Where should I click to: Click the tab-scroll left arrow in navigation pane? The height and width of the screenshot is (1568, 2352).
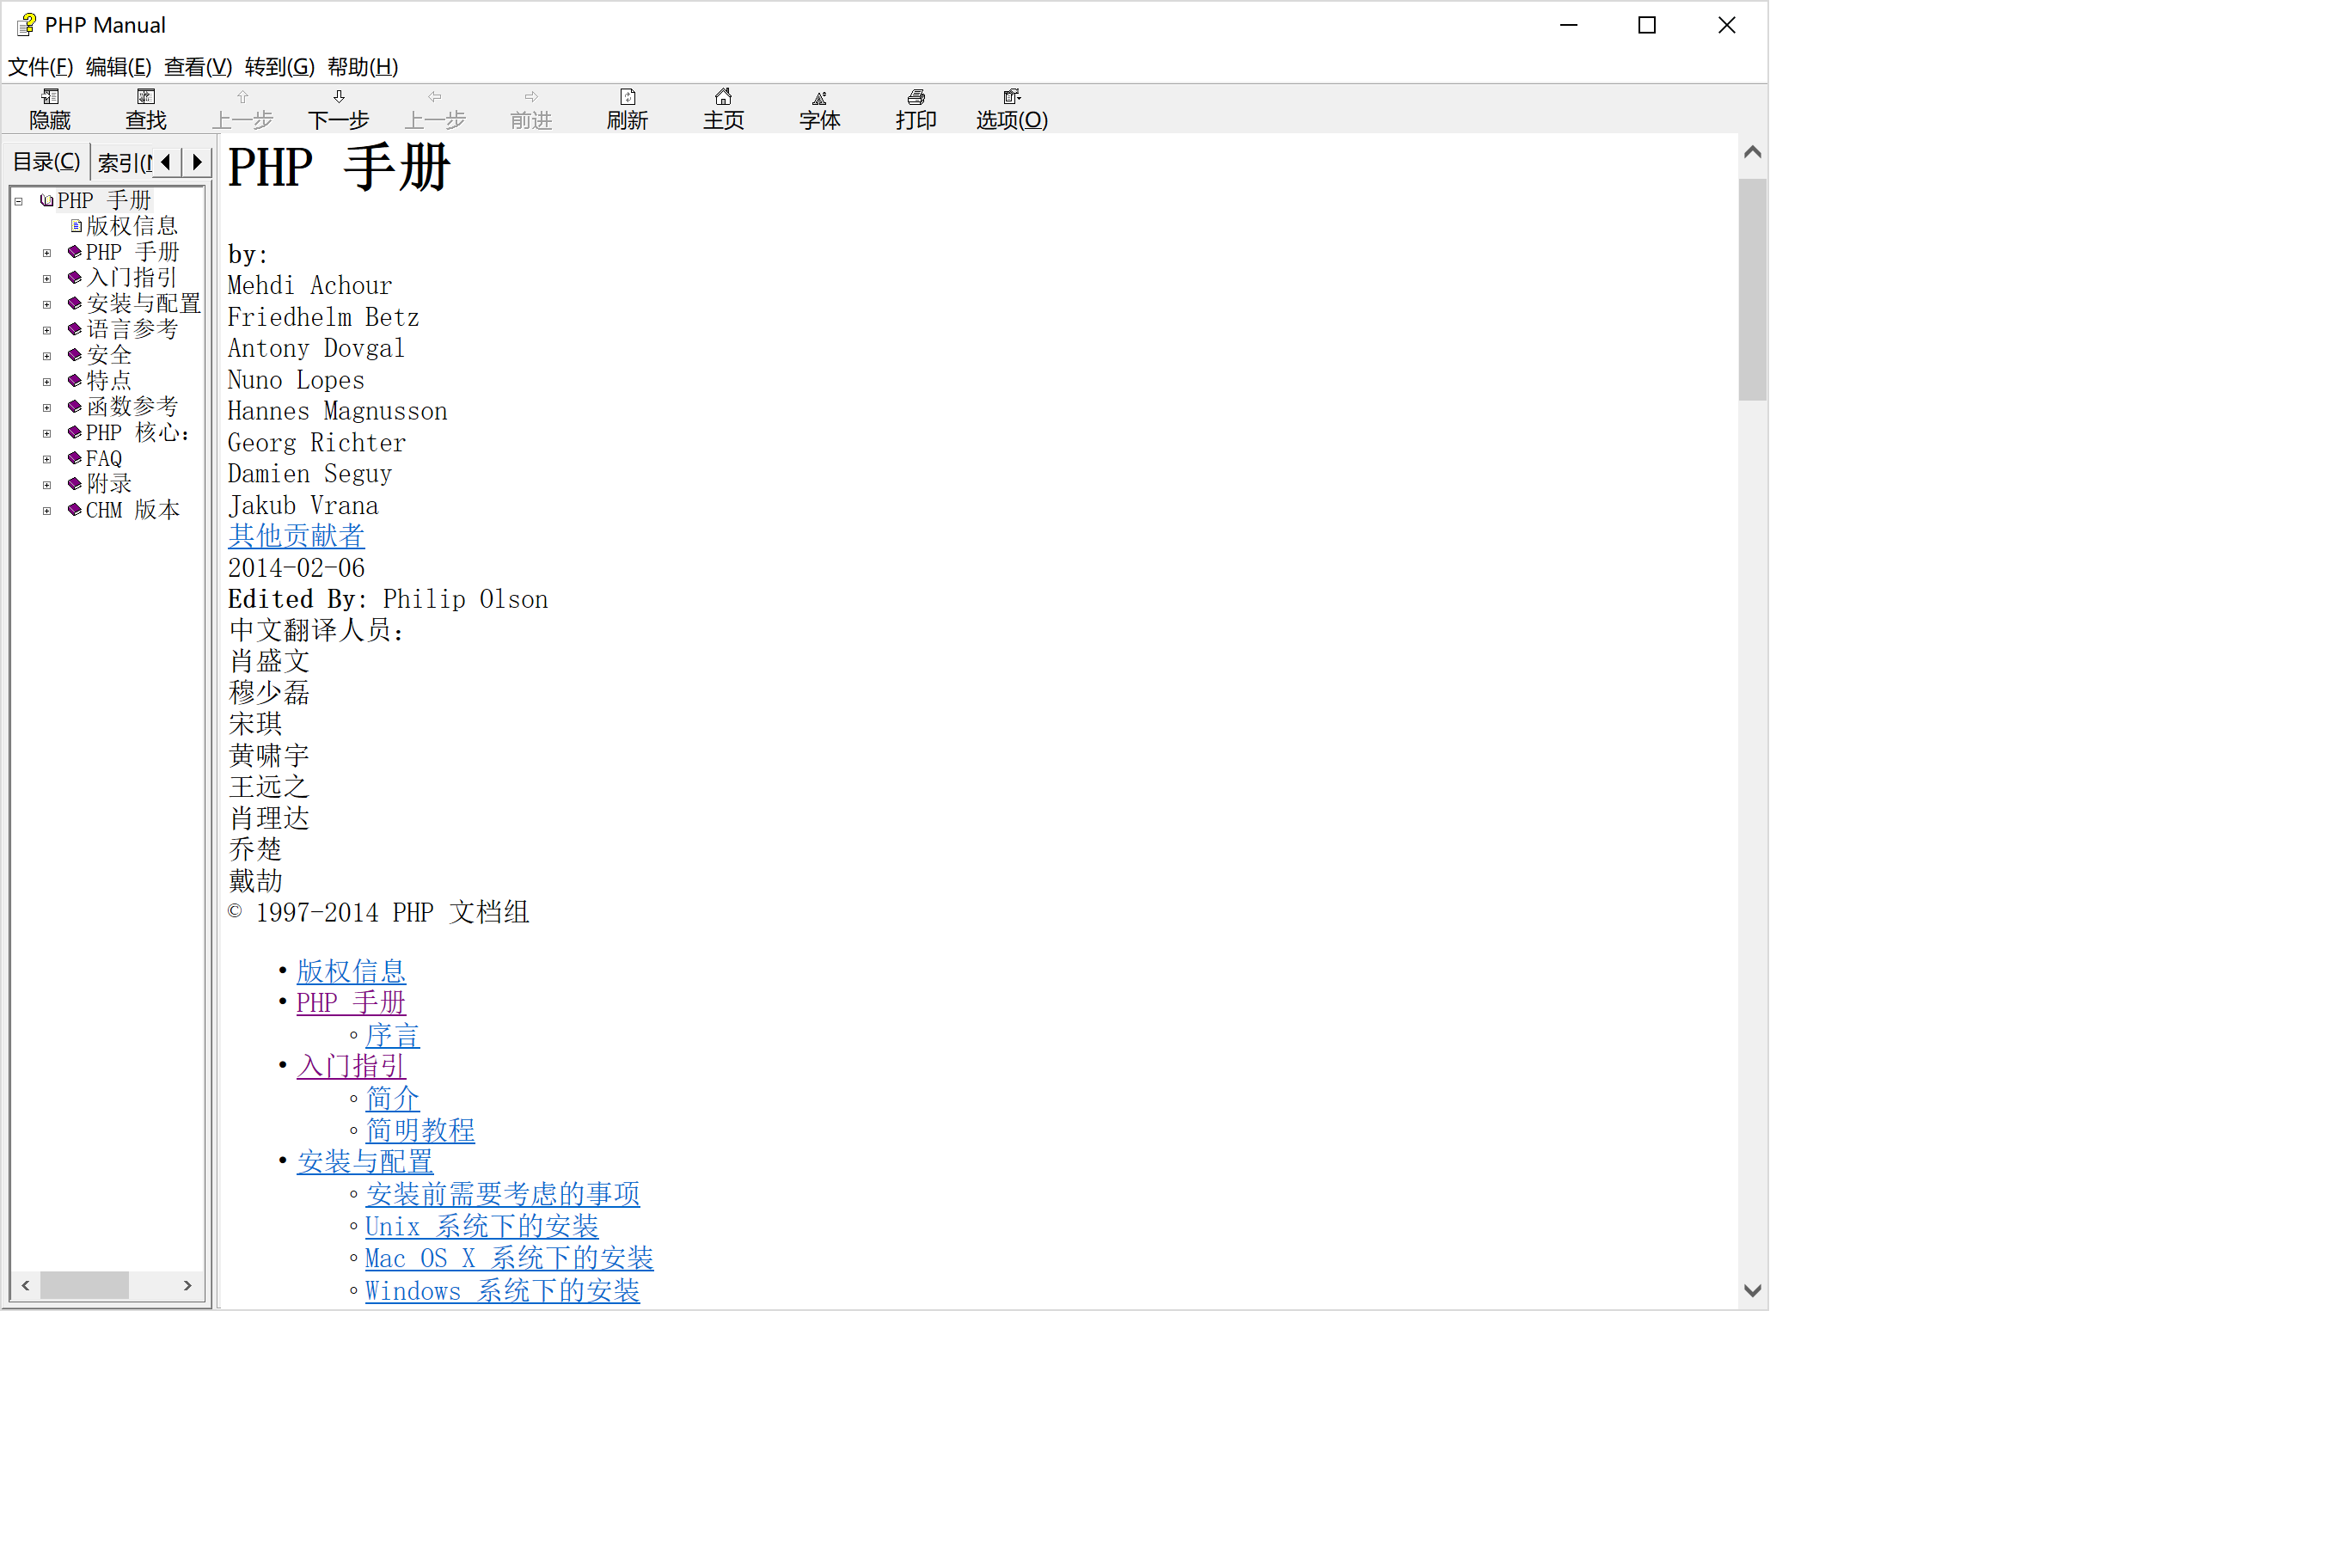coord(167,162)
